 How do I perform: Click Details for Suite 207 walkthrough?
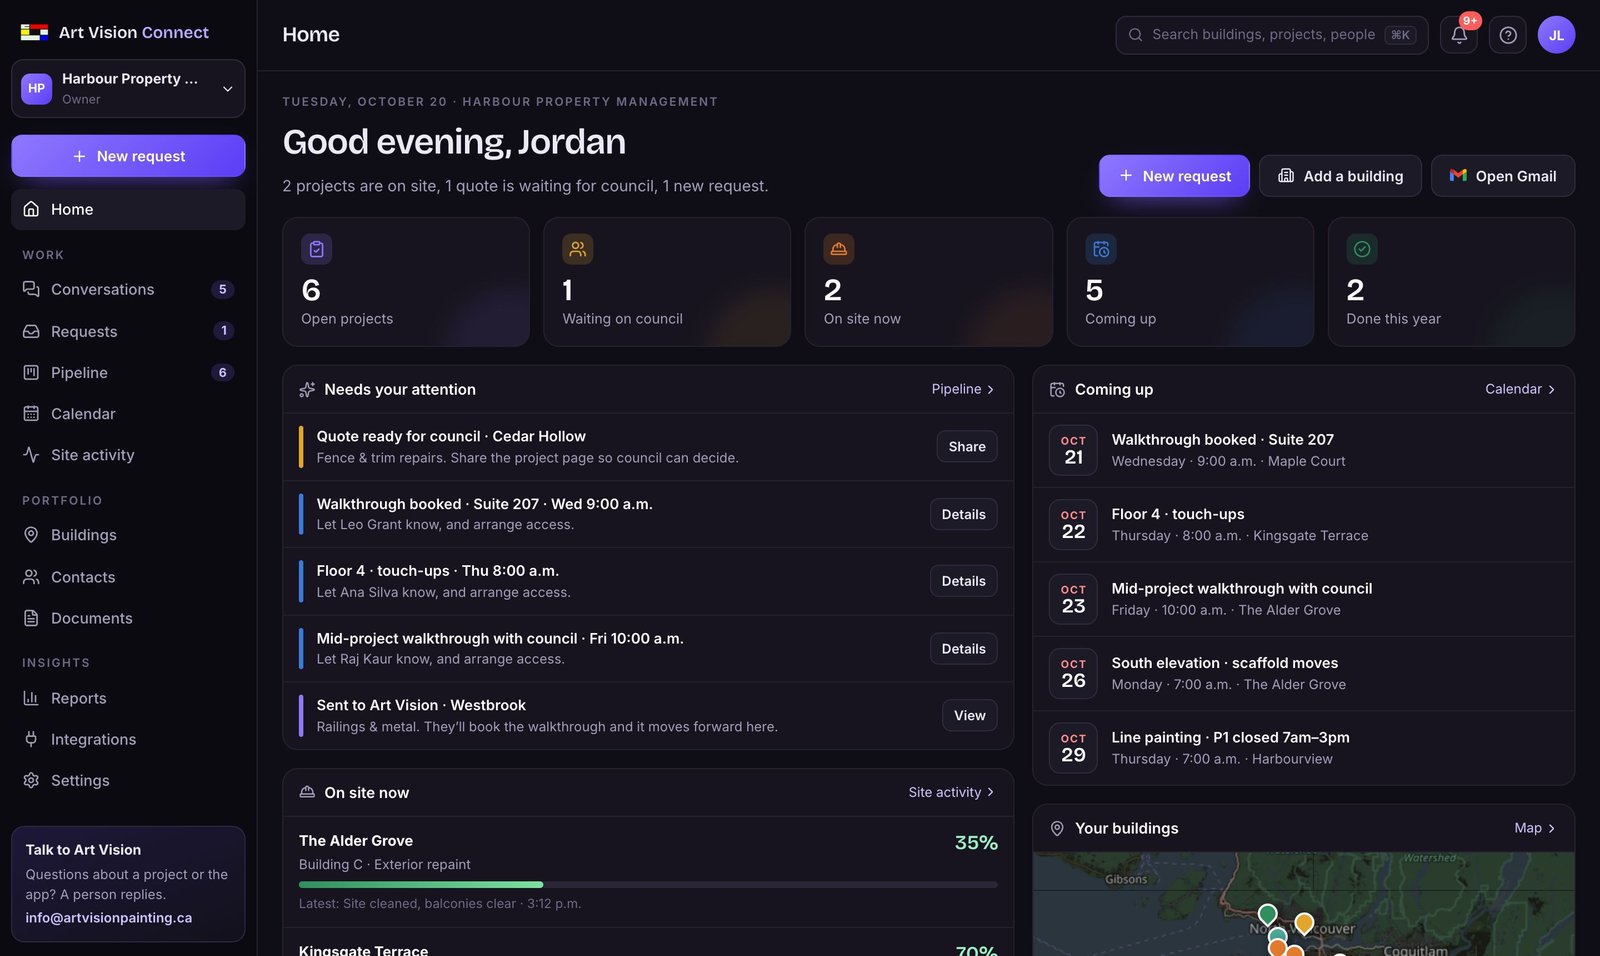[x=963, y=514]
